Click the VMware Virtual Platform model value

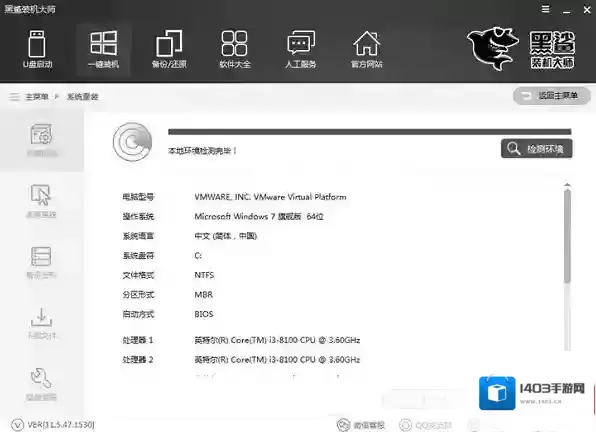pyautogui.click(x=270, y=197)
